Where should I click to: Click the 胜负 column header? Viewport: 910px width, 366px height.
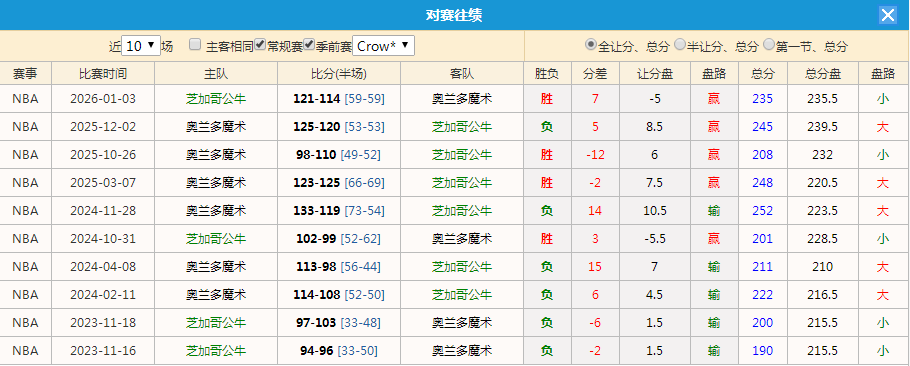coord(547,74)
